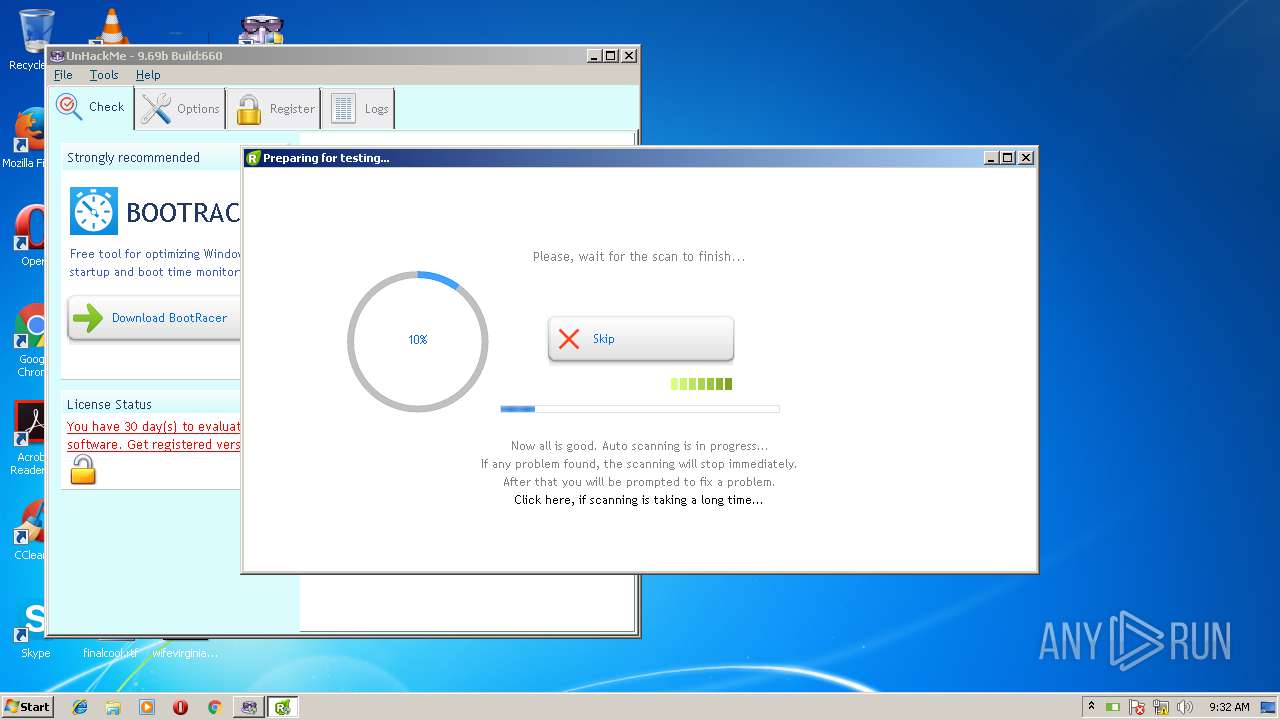
Task: Select the Google Chrome desktop icon
Action: (30, 340)
